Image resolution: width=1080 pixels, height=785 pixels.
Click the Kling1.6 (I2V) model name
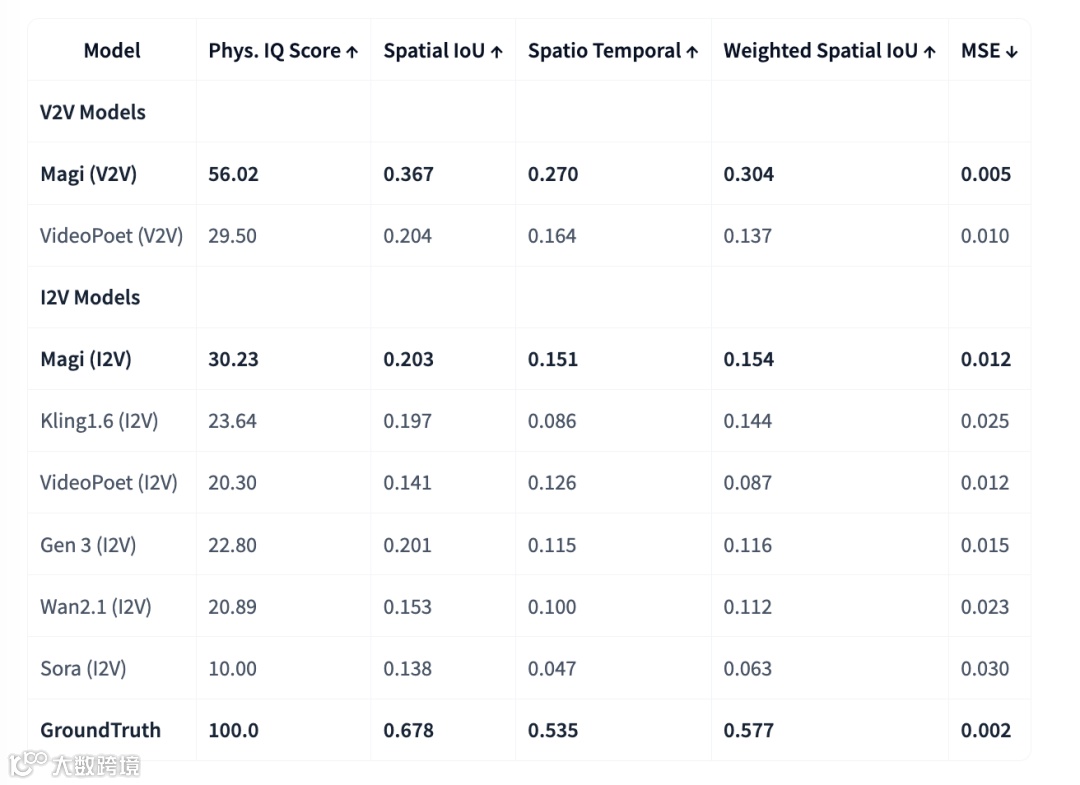tap(99, 421)
